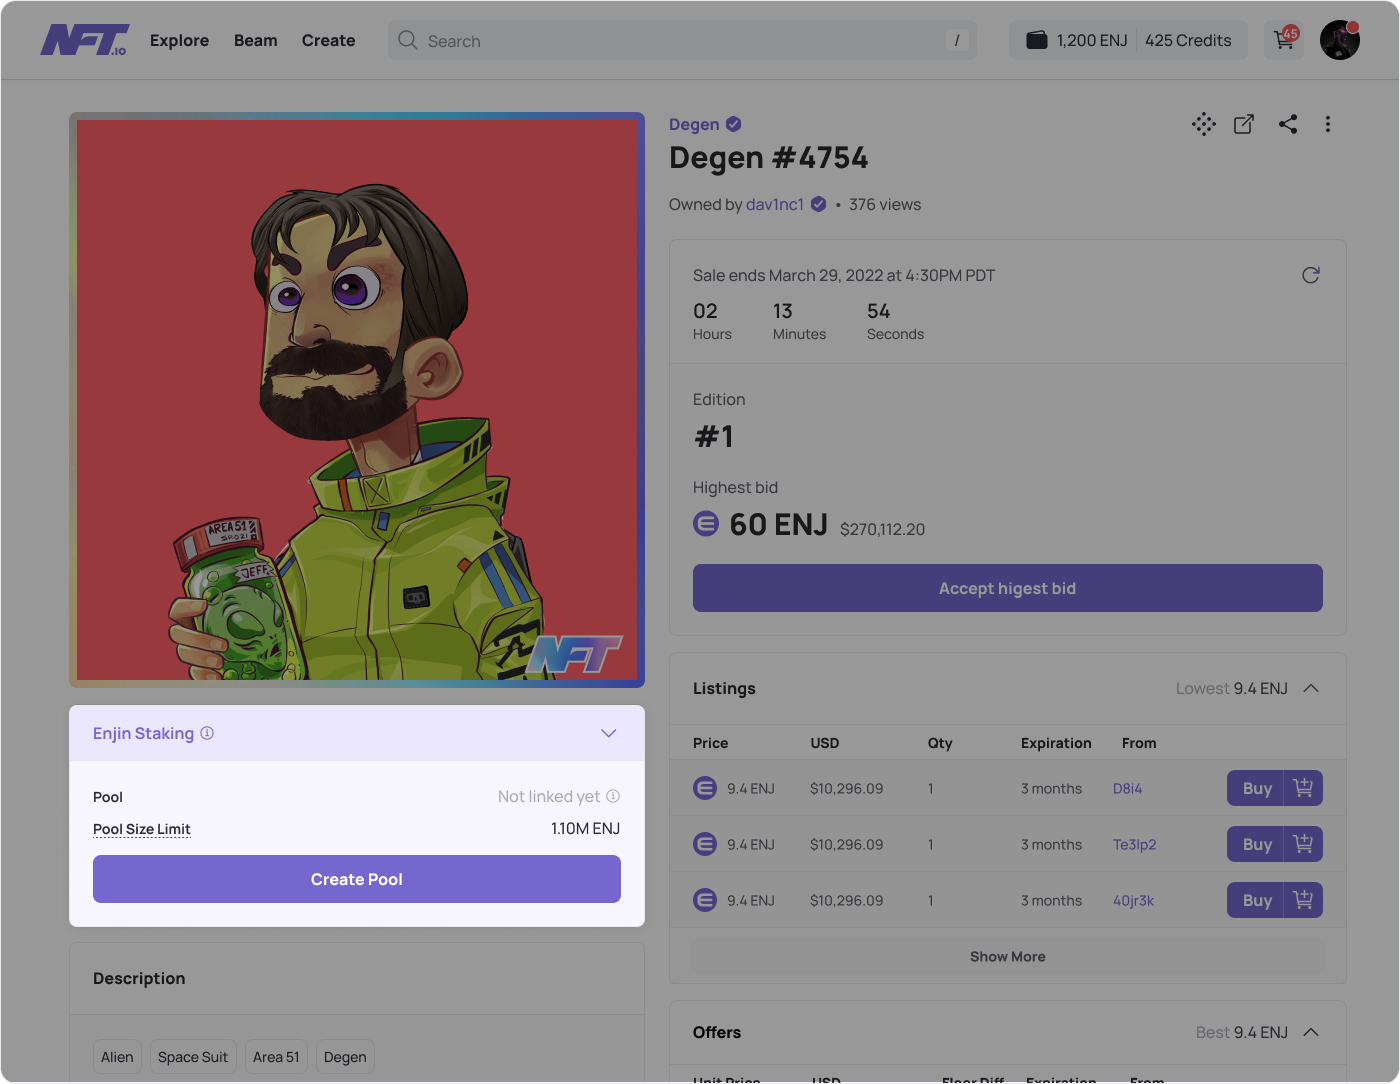The height and width of the screenshot is (1084, 1400).
Task: Open seller 40jr3k profile link
Action: click(1133, 900)
